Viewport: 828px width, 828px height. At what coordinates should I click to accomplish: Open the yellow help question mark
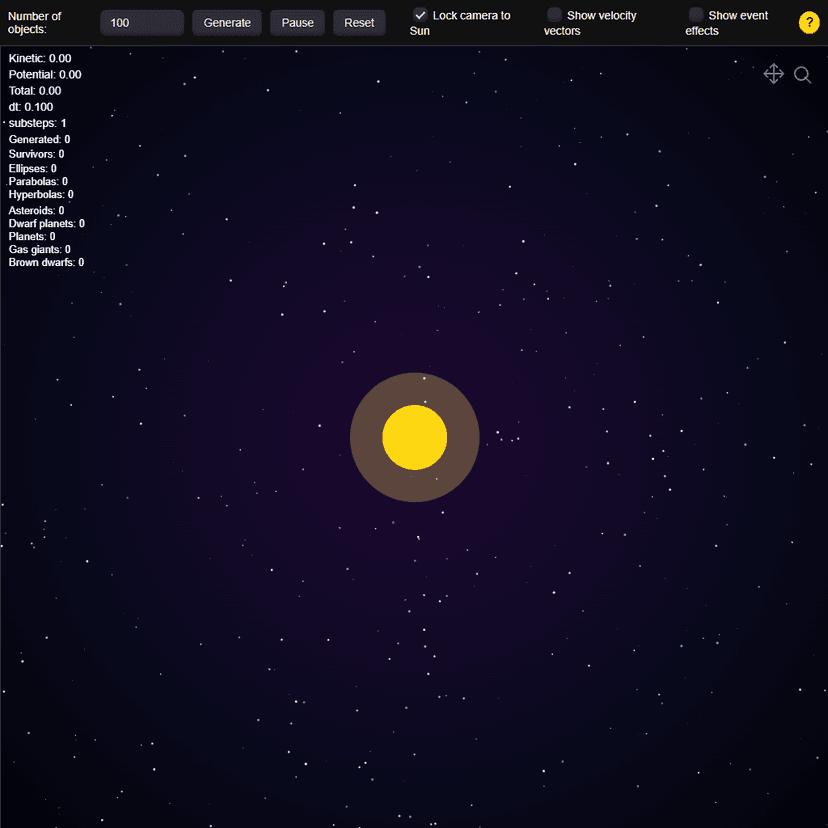click(809, 22)
